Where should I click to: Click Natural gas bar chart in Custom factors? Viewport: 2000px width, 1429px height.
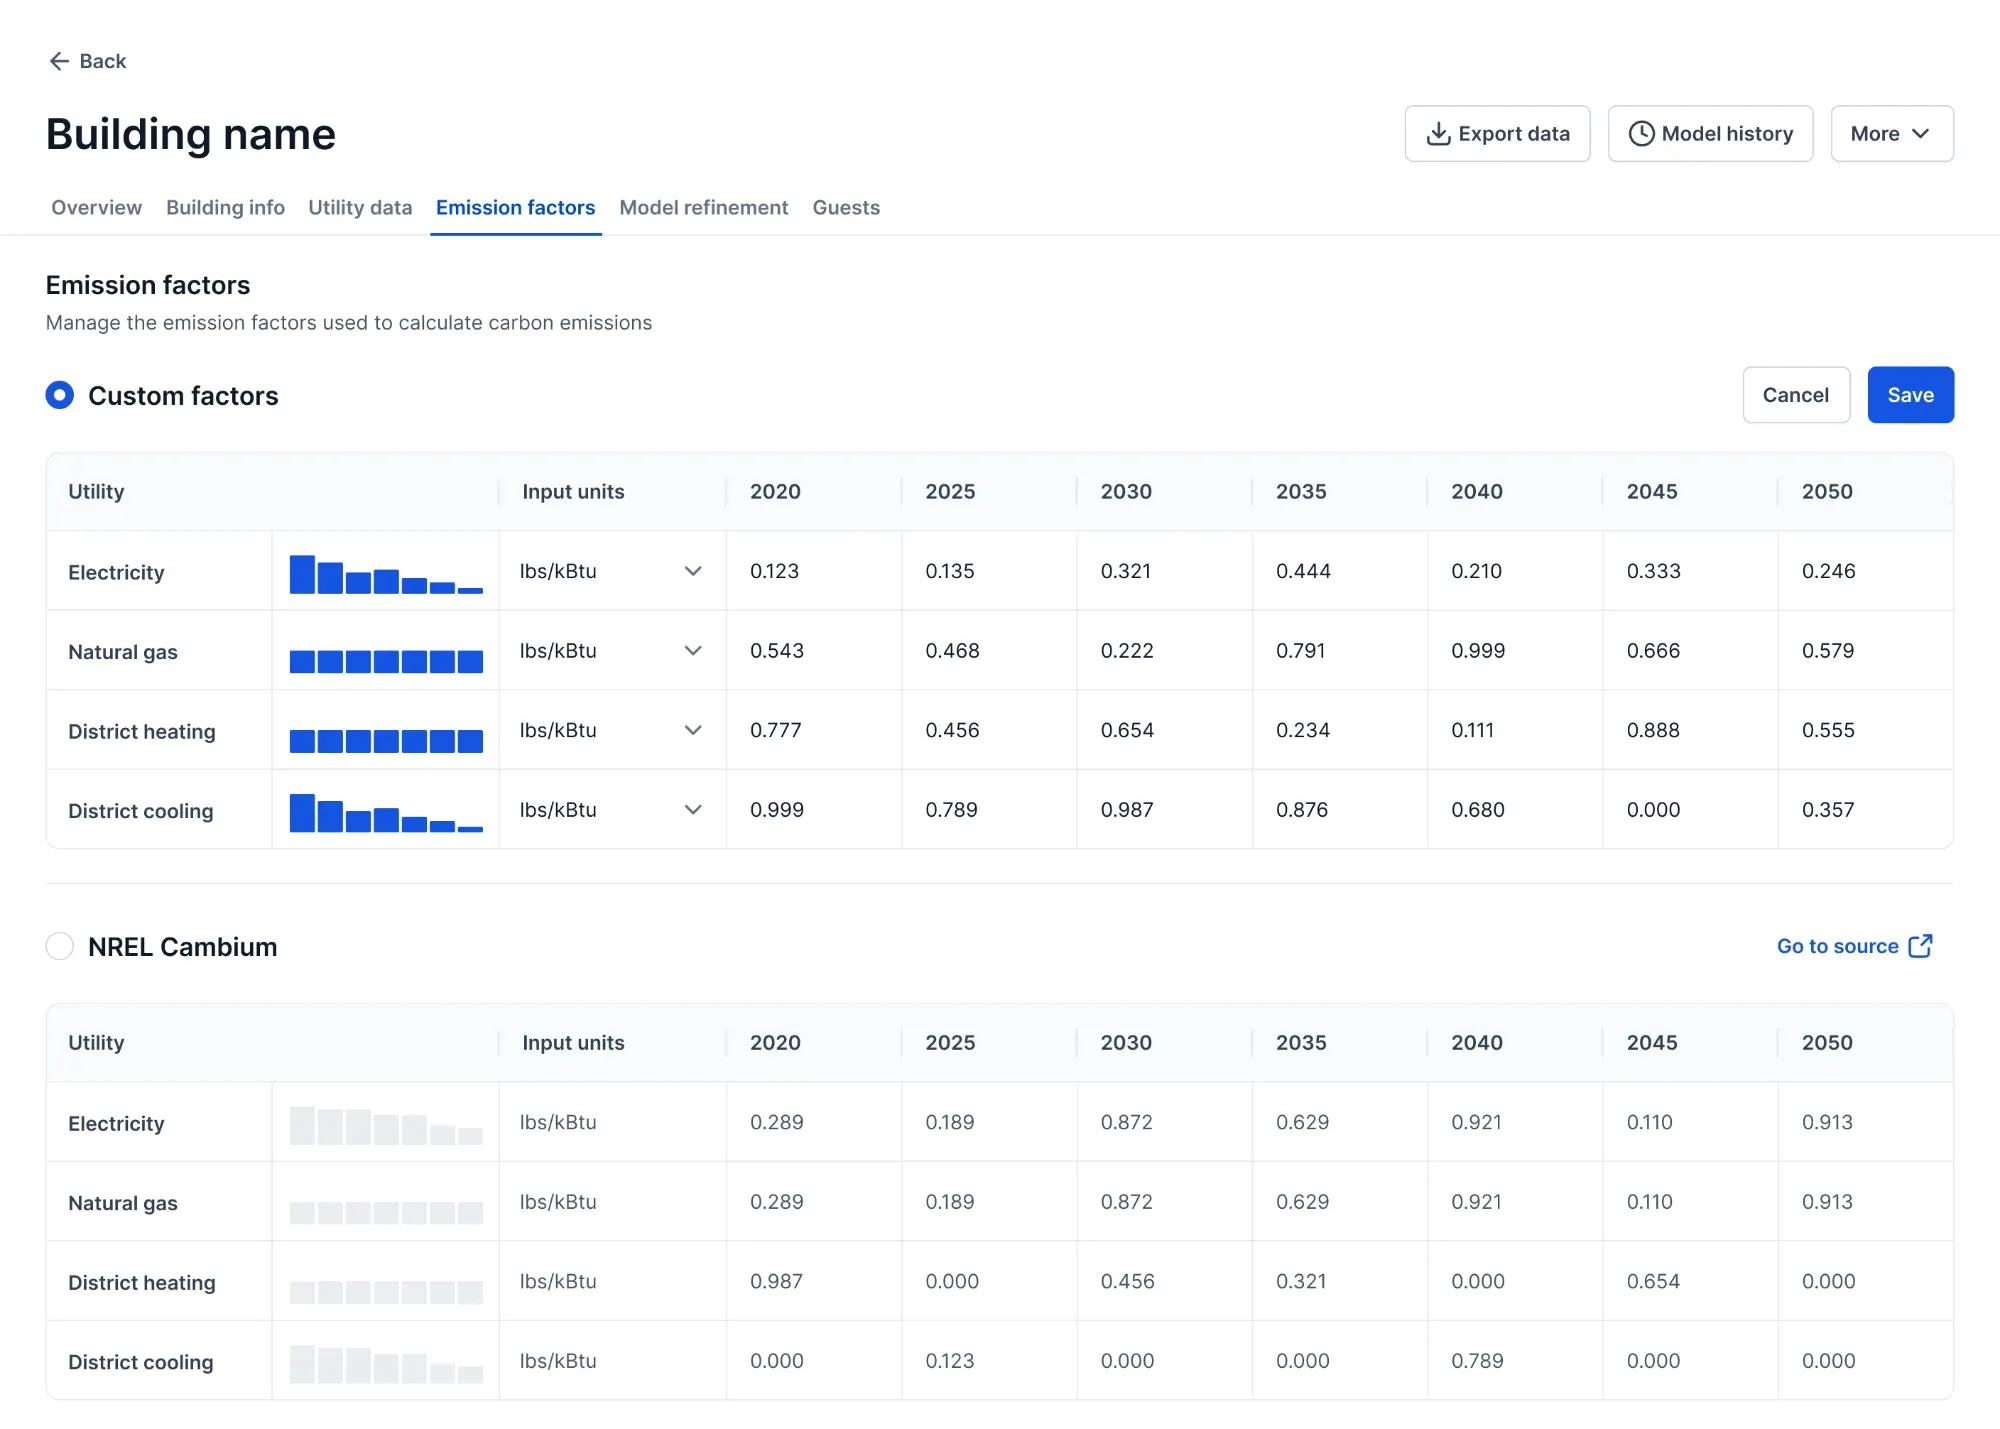coord(386,660)
